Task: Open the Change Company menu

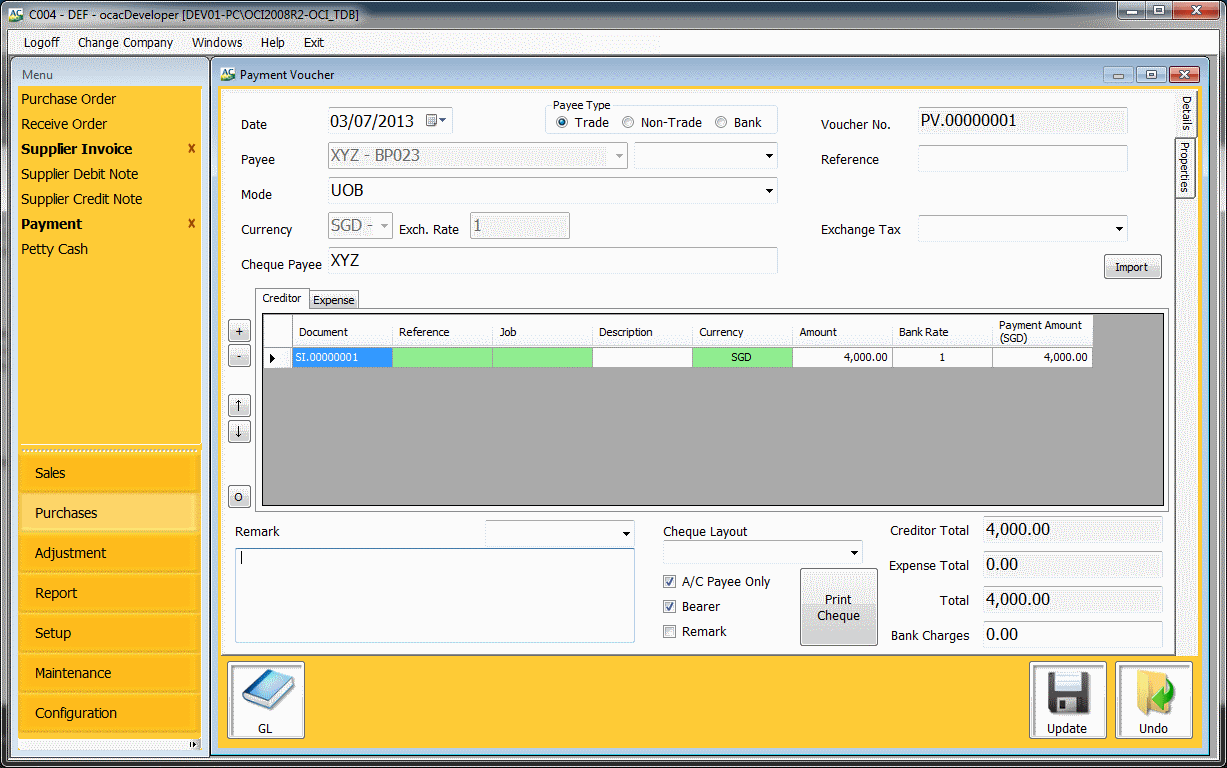Action: (x=125, y=43)
